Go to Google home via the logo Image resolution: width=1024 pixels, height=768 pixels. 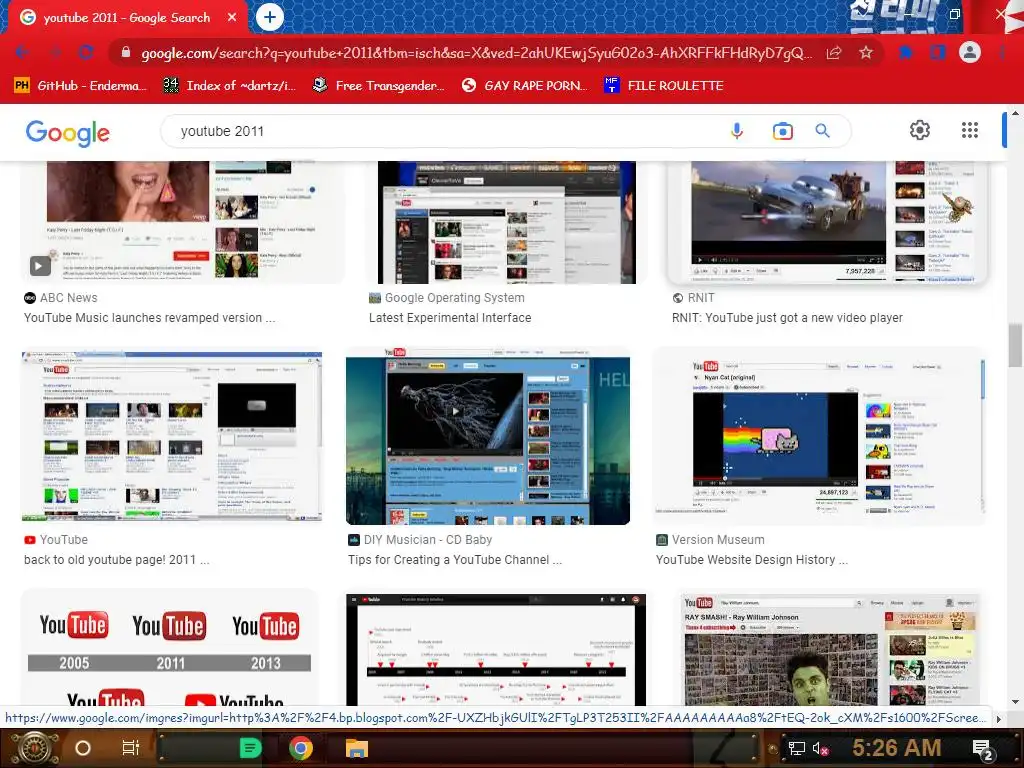(x=68, y=133)
